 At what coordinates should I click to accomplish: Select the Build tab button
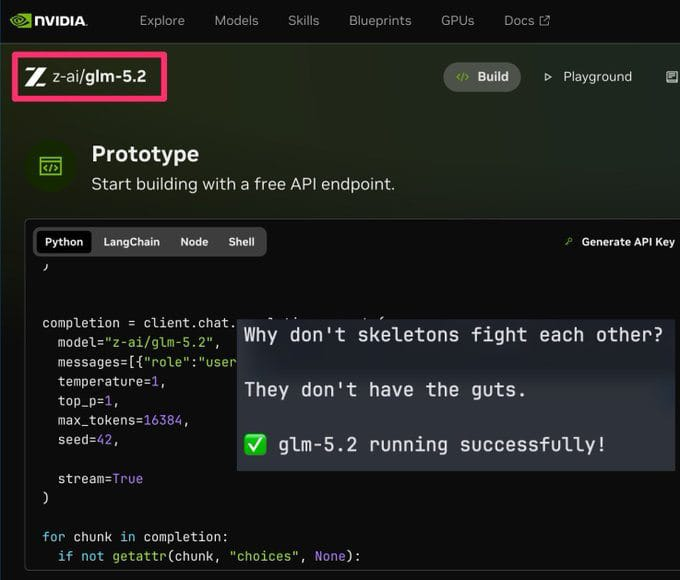(x=482, y=77)
